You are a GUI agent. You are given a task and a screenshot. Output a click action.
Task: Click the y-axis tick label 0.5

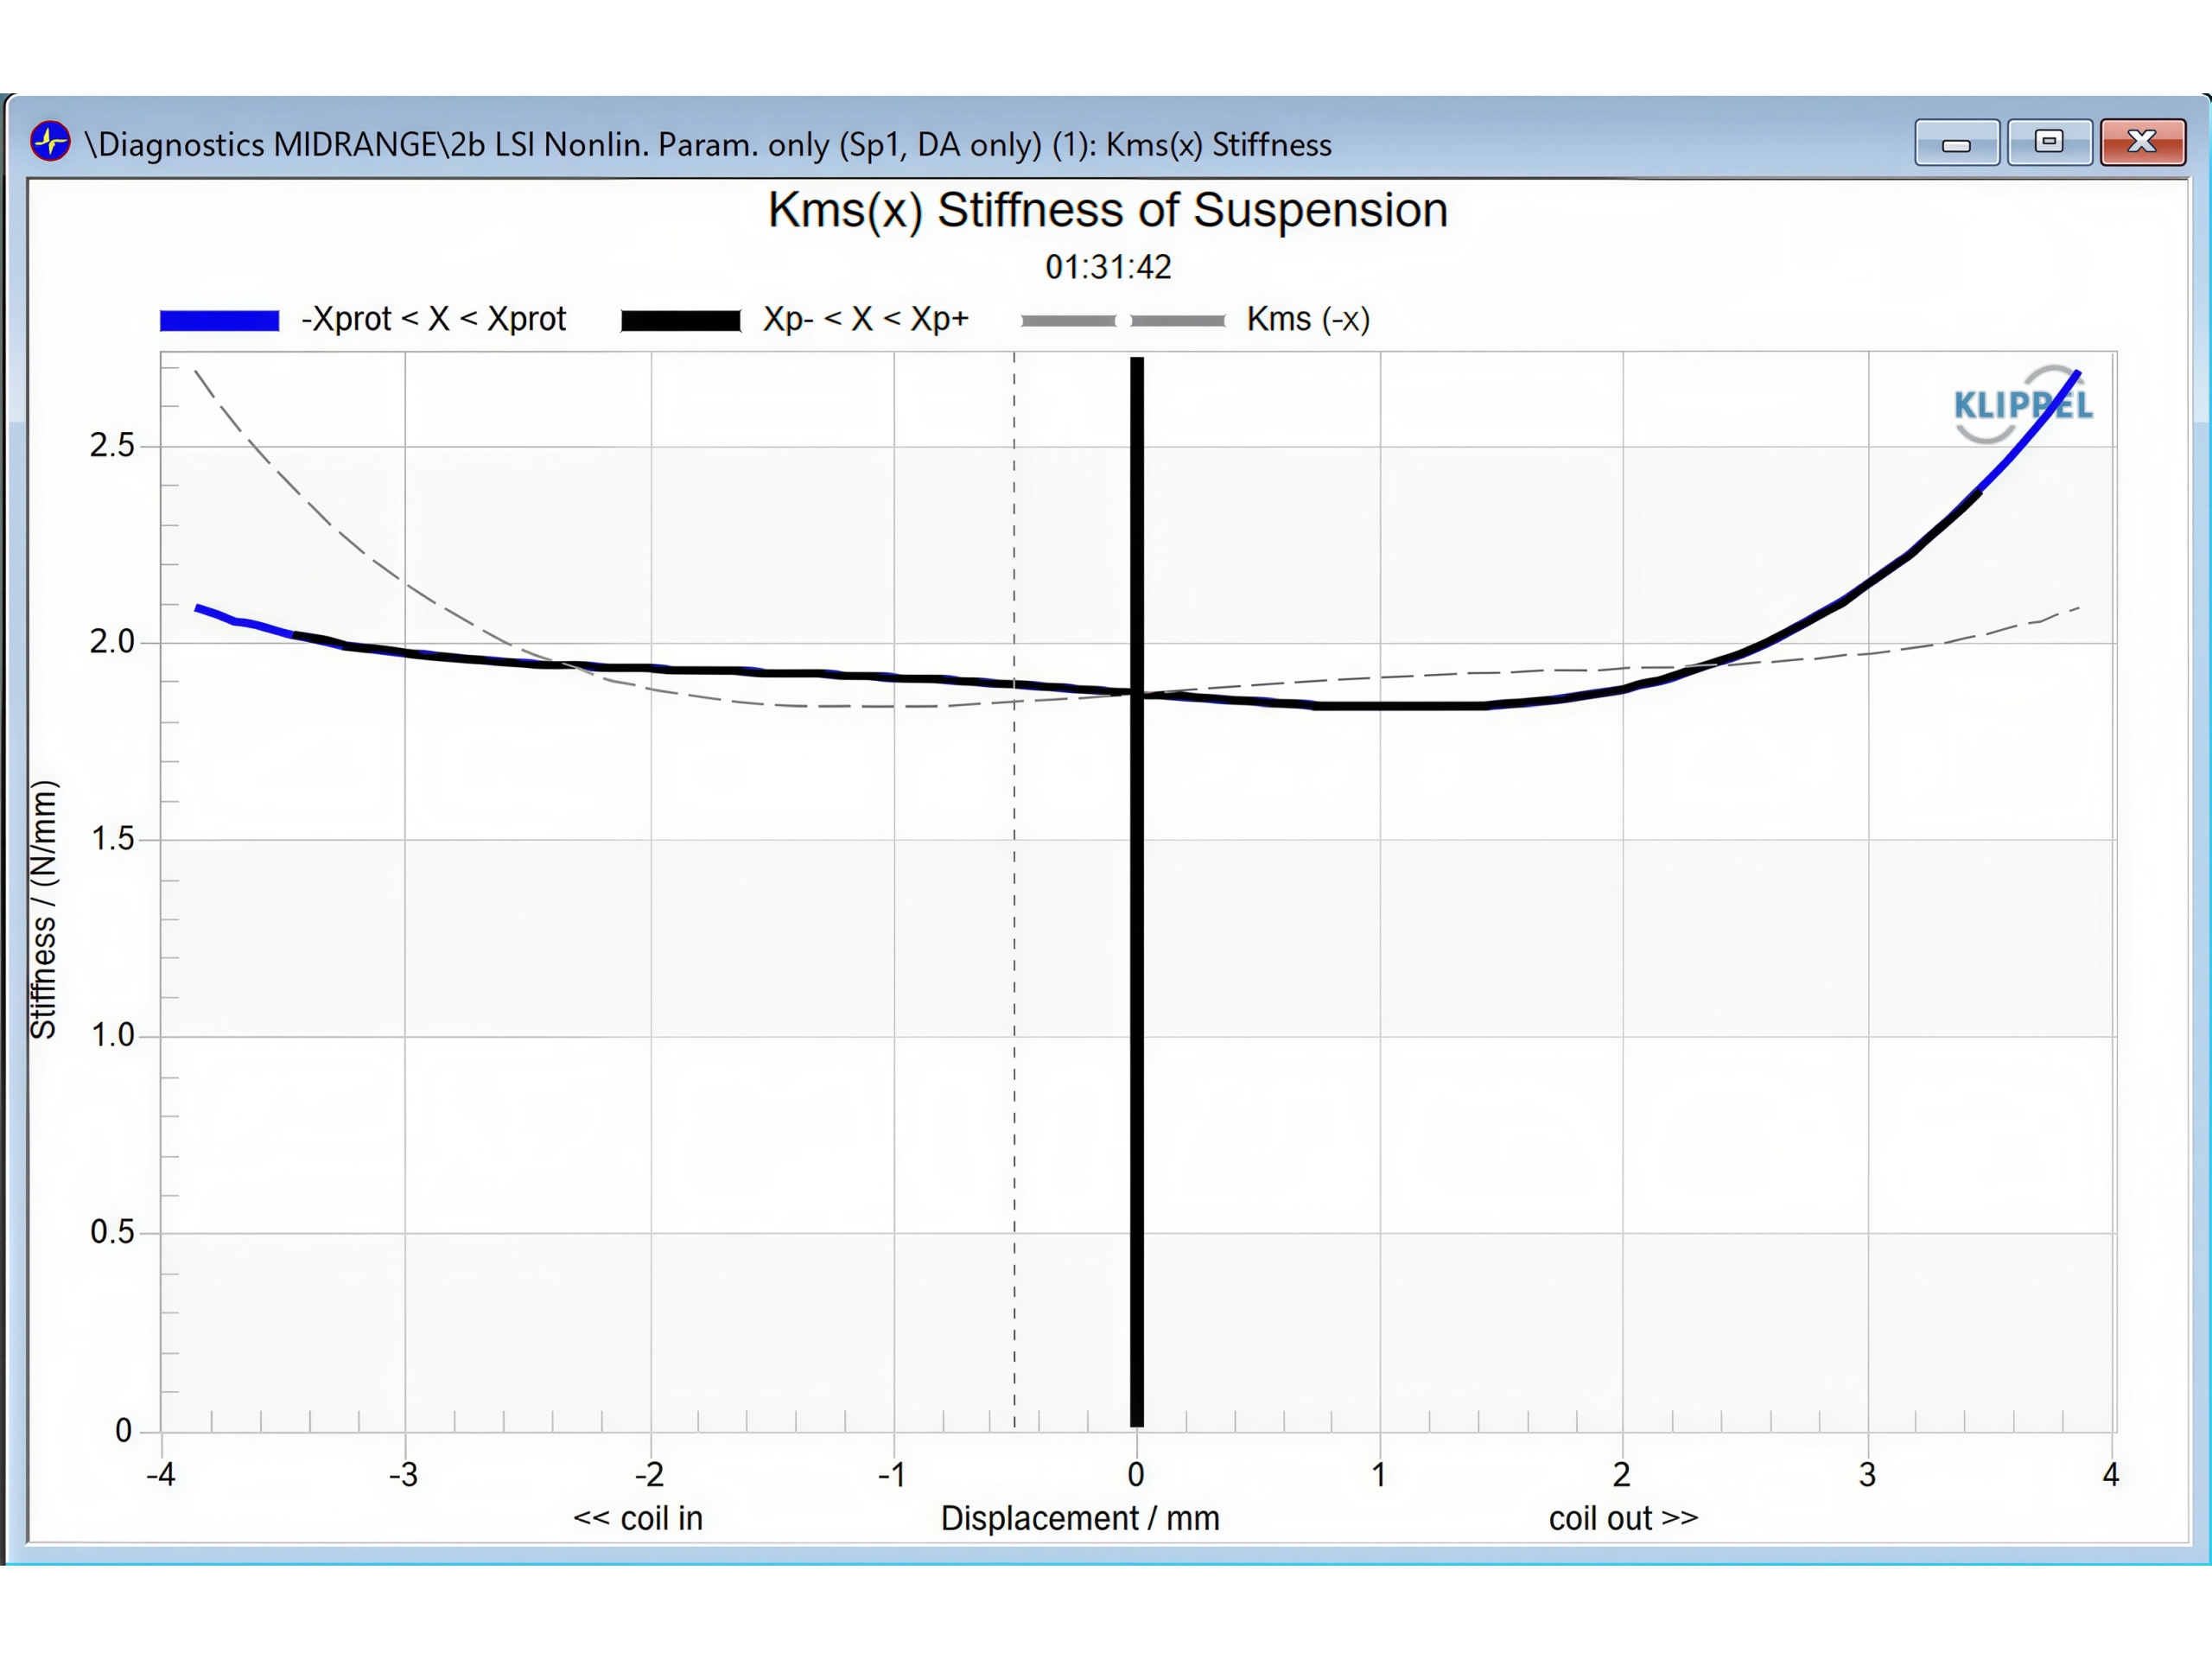tap(112, 1231)
